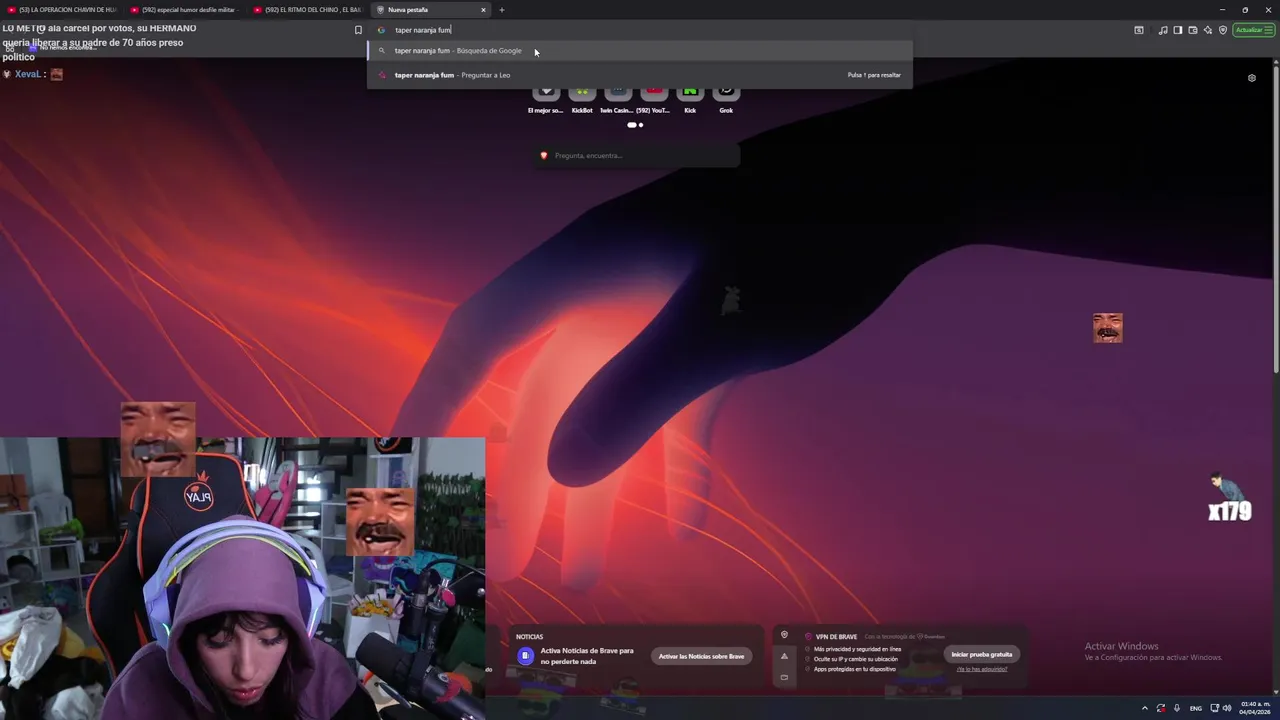Show hidden system tray icons chevron
Image resolution: width=1280 pixels, height=720 pixels.
coord(1145,708)
